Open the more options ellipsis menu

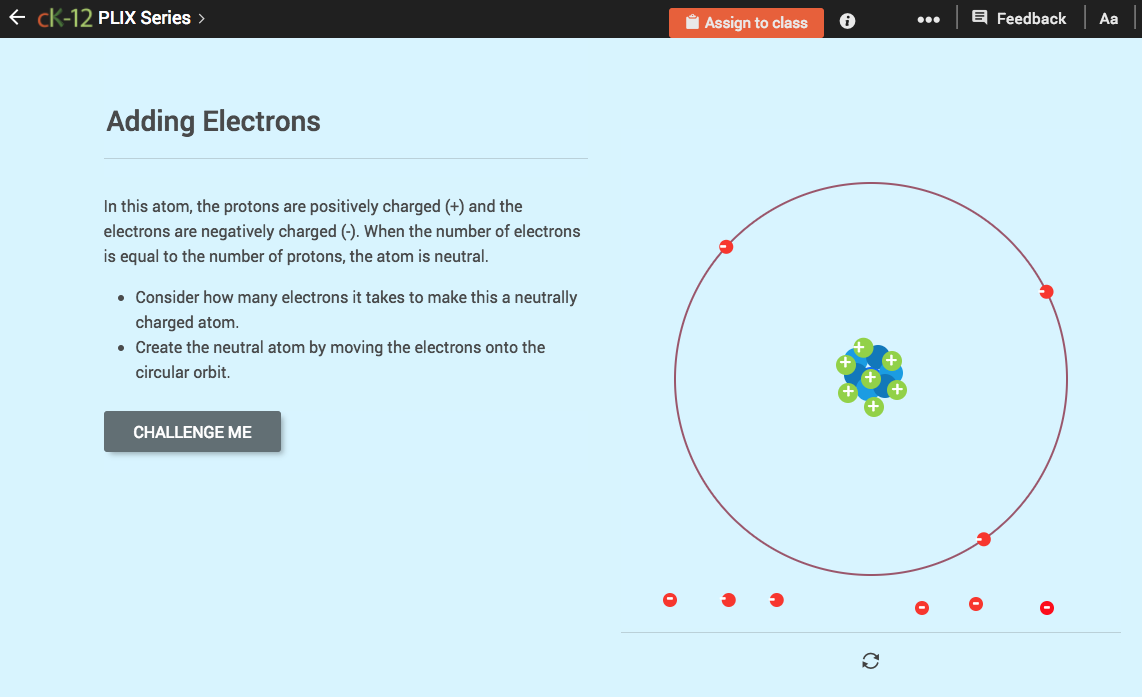[929, 18]
